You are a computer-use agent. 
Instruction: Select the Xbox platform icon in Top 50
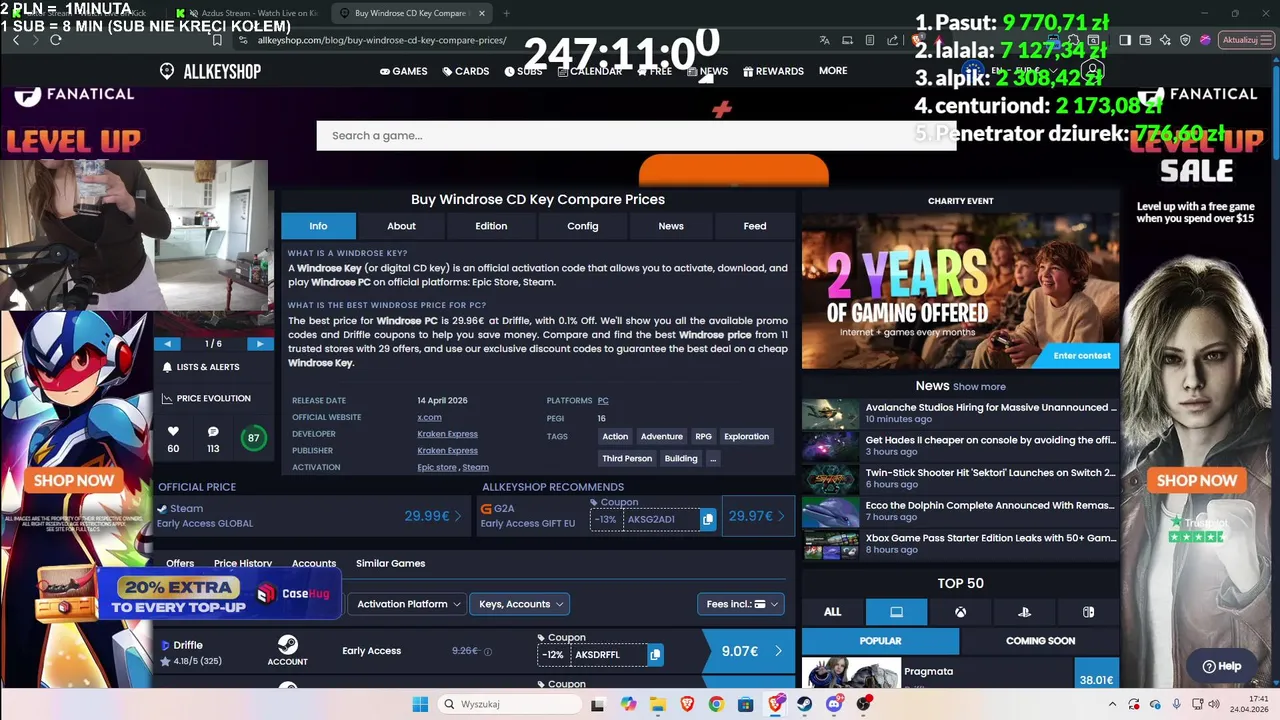click(960, 612)
